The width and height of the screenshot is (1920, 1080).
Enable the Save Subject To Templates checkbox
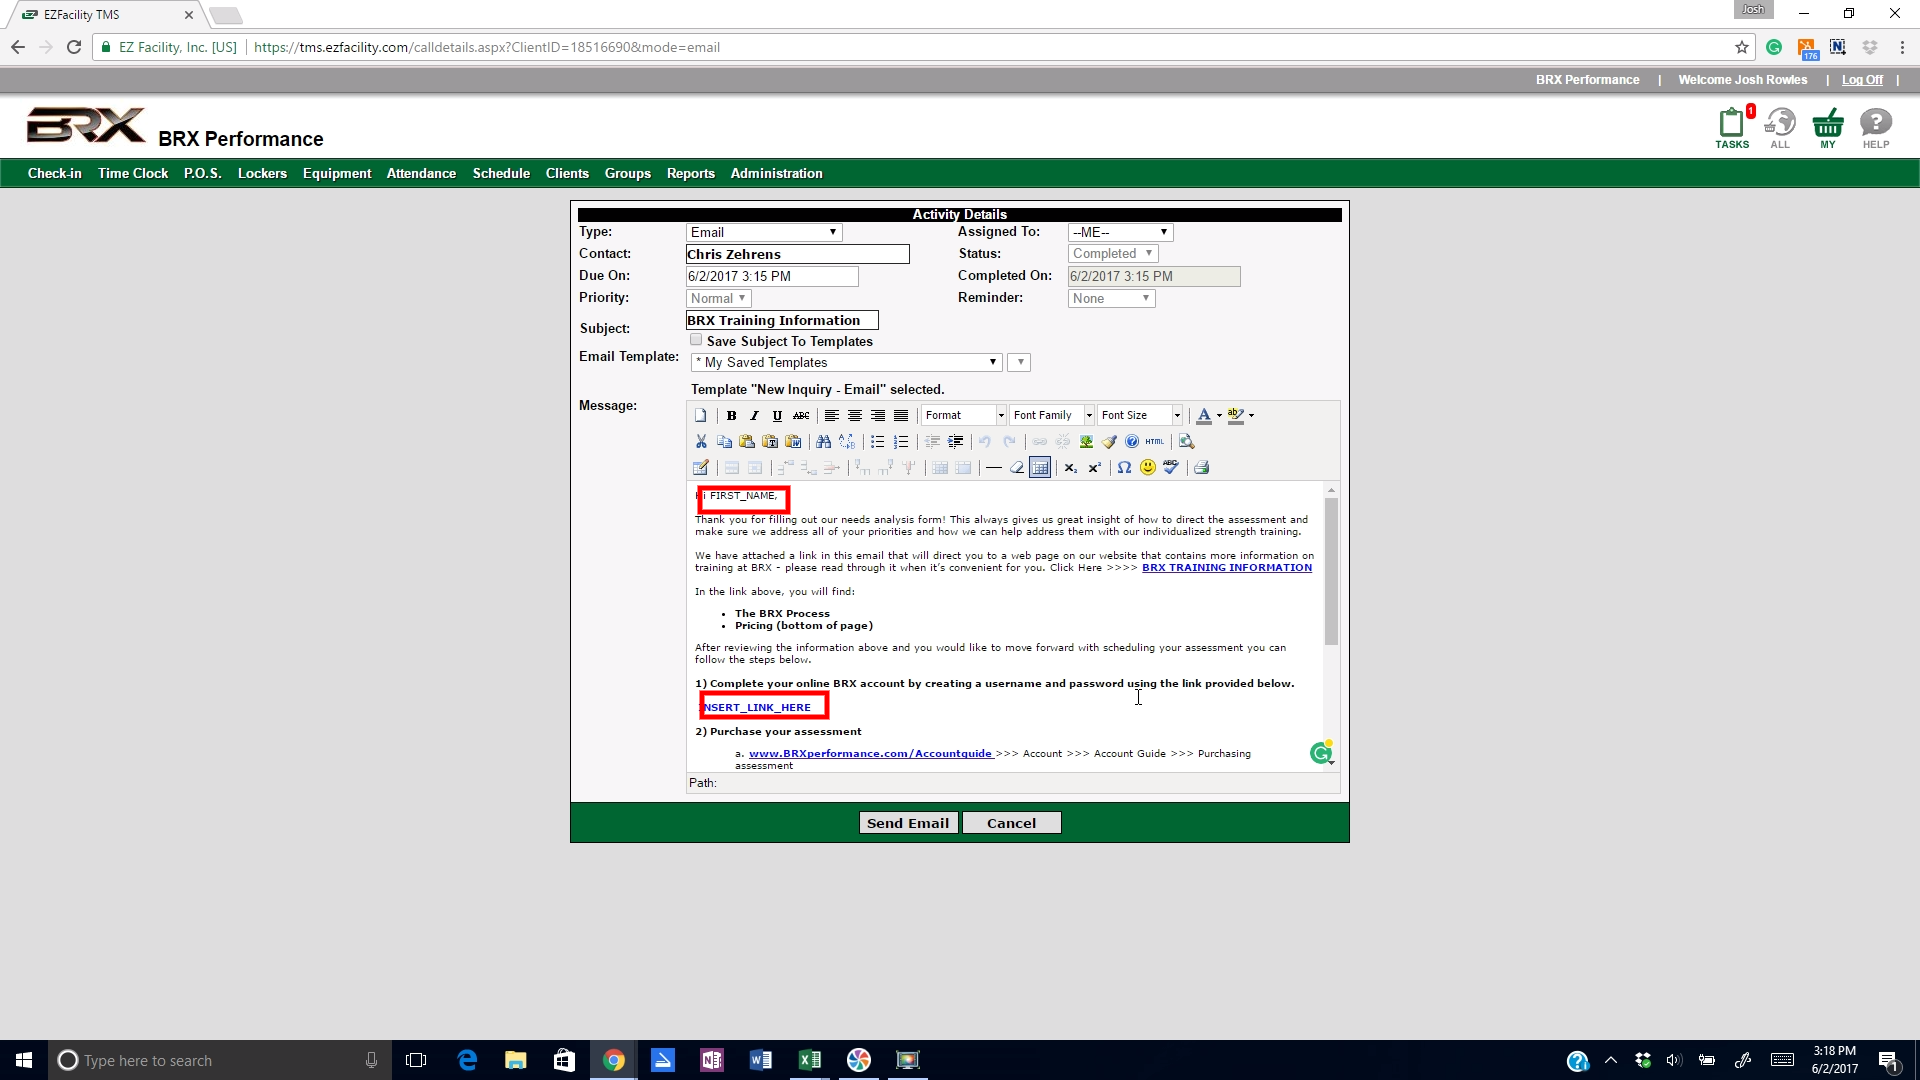(696, 341)
